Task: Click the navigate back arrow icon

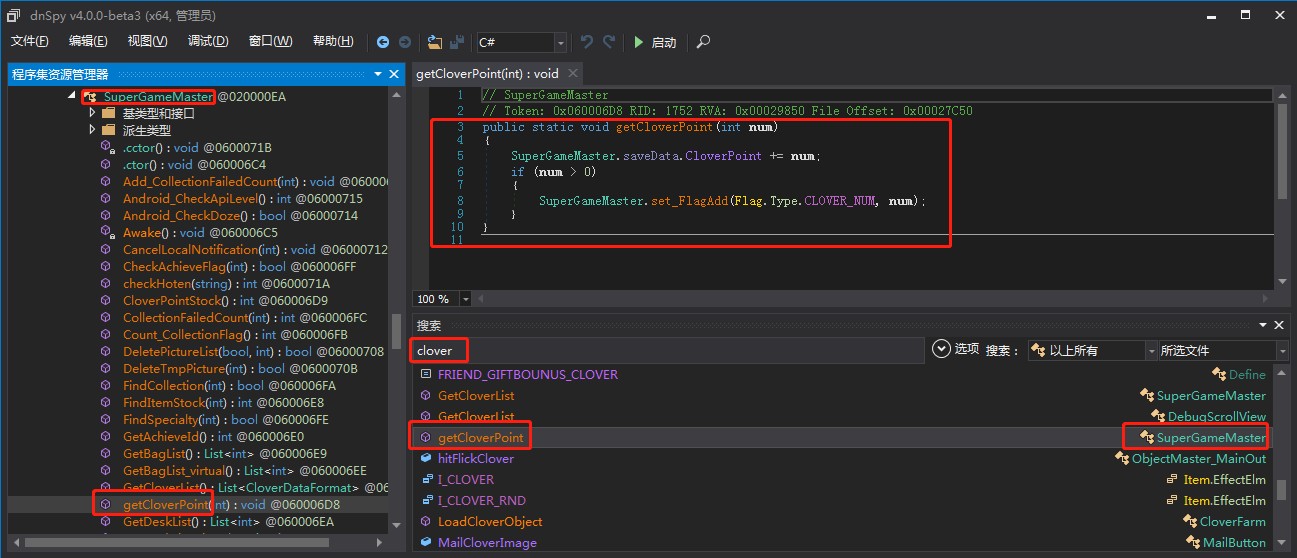Action: tap(383, 42)
